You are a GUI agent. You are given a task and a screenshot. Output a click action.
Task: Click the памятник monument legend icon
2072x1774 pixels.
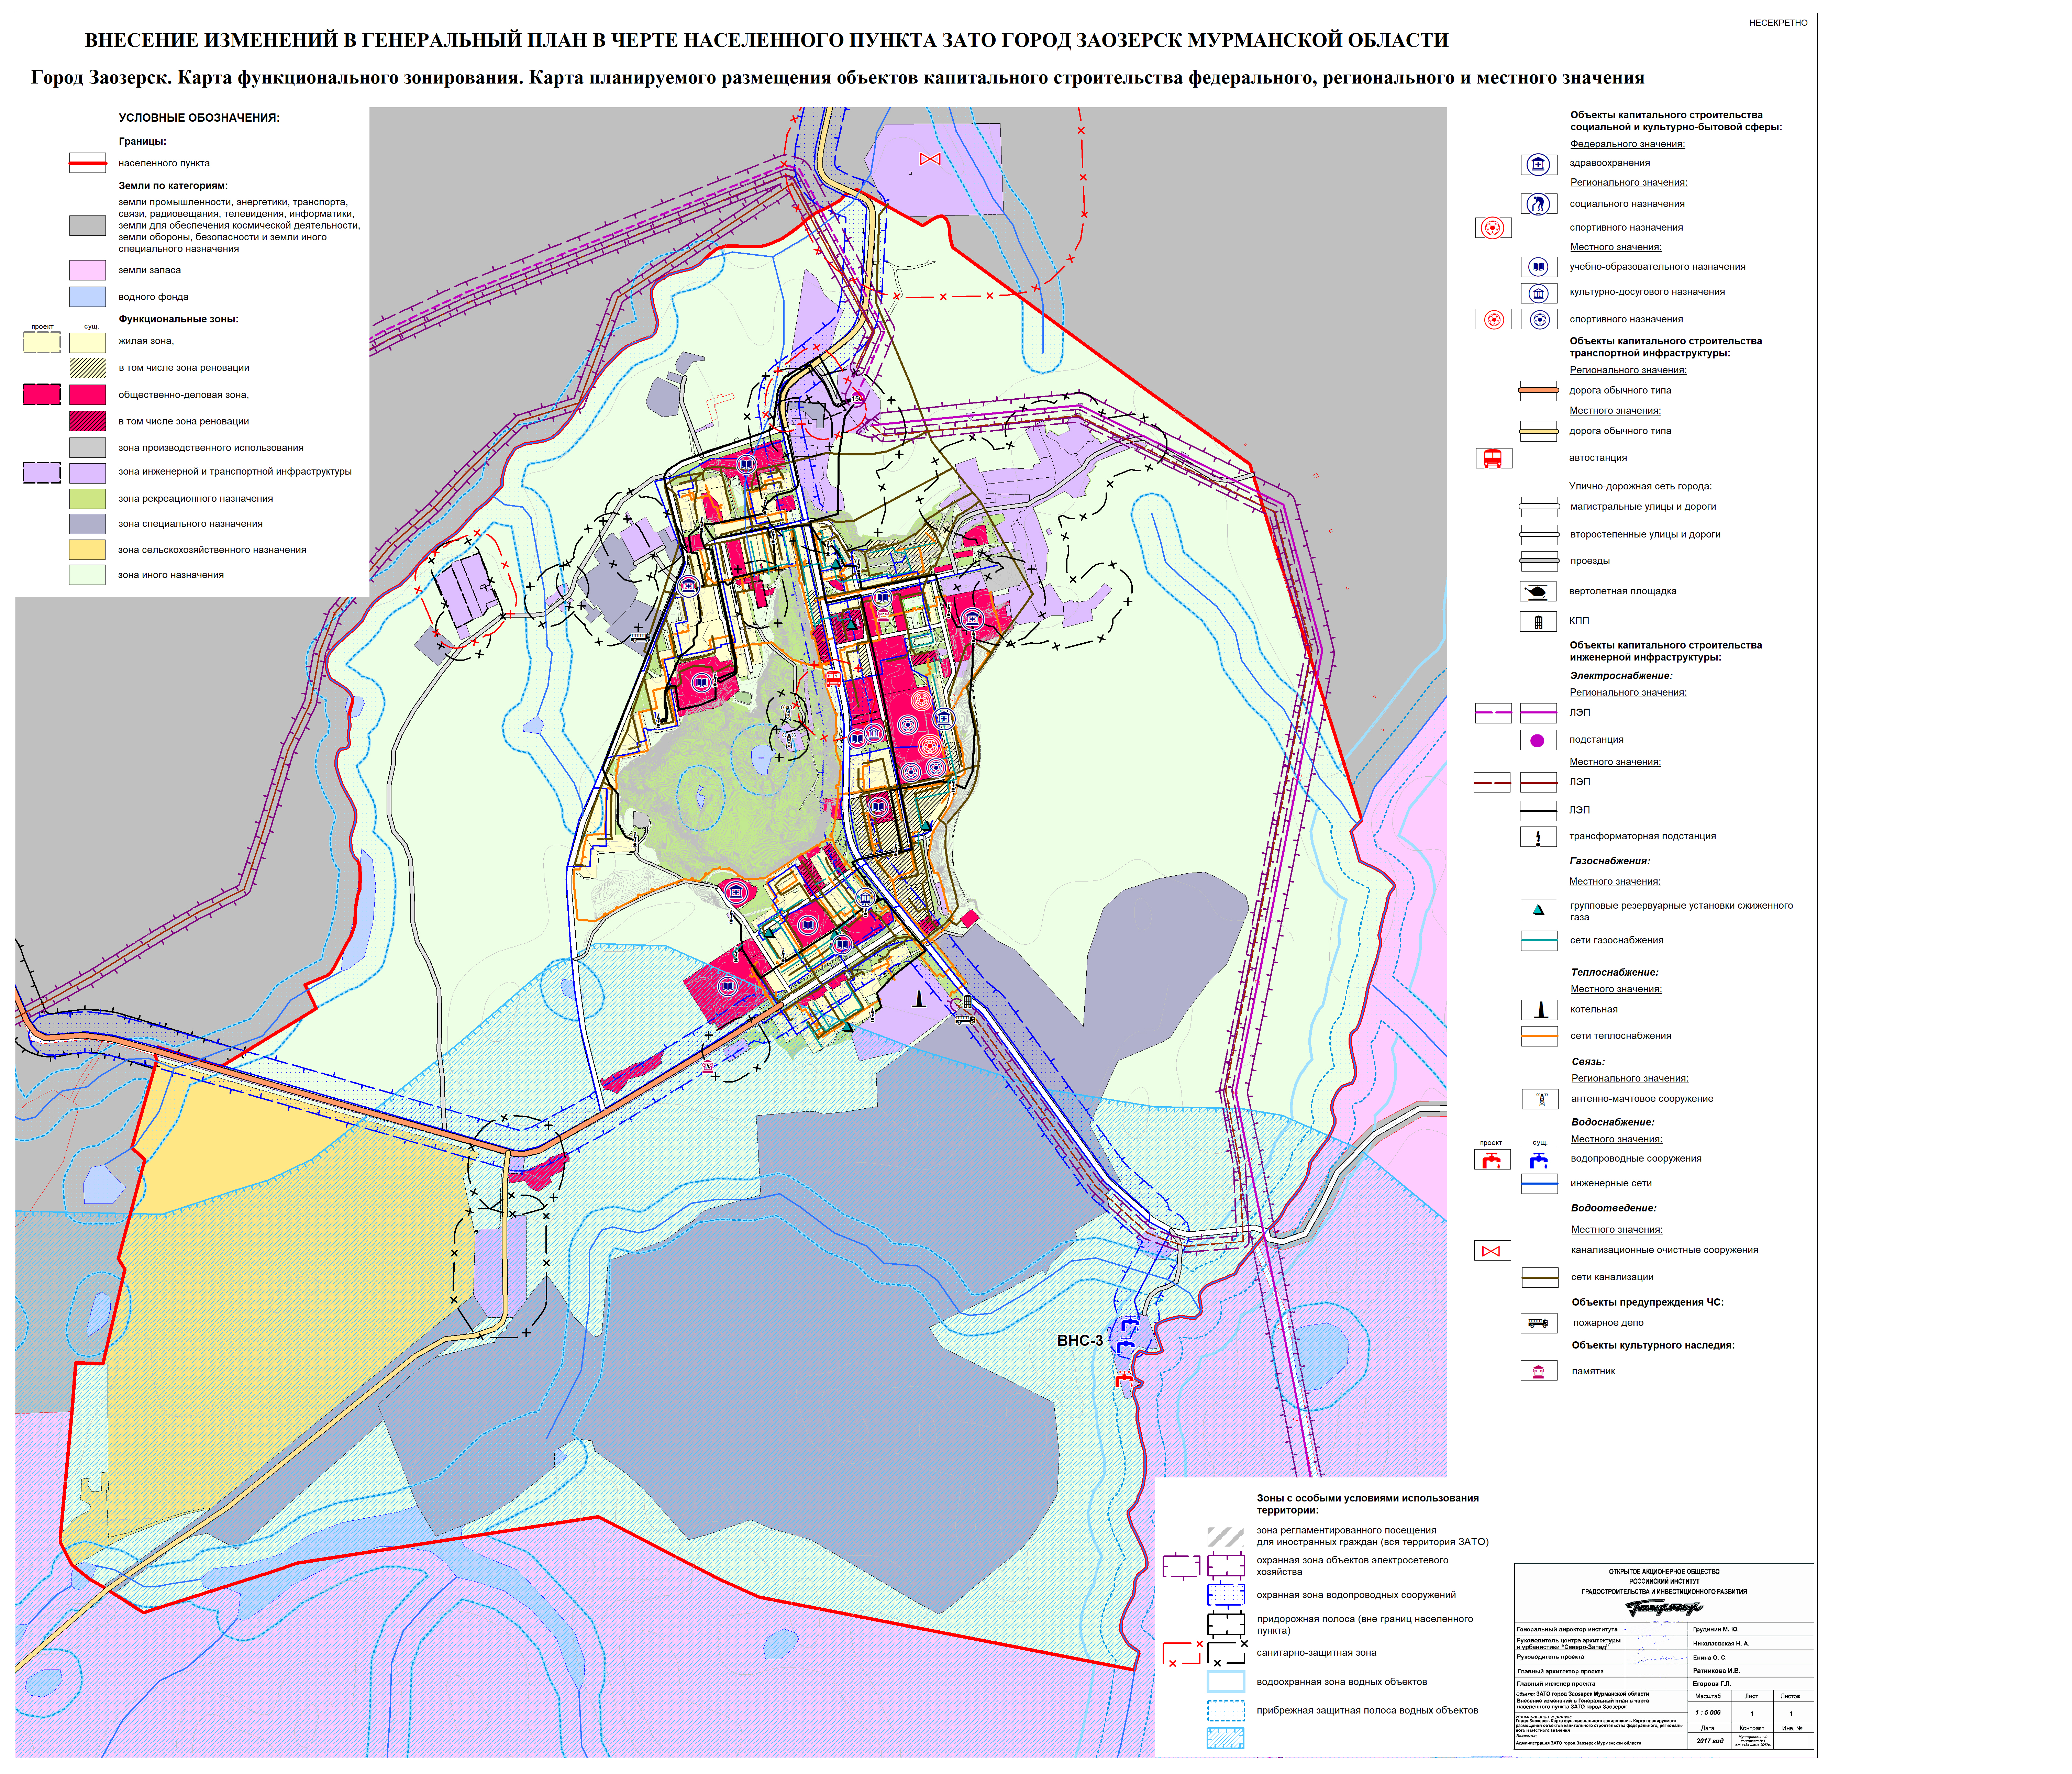point(1538,1372)
